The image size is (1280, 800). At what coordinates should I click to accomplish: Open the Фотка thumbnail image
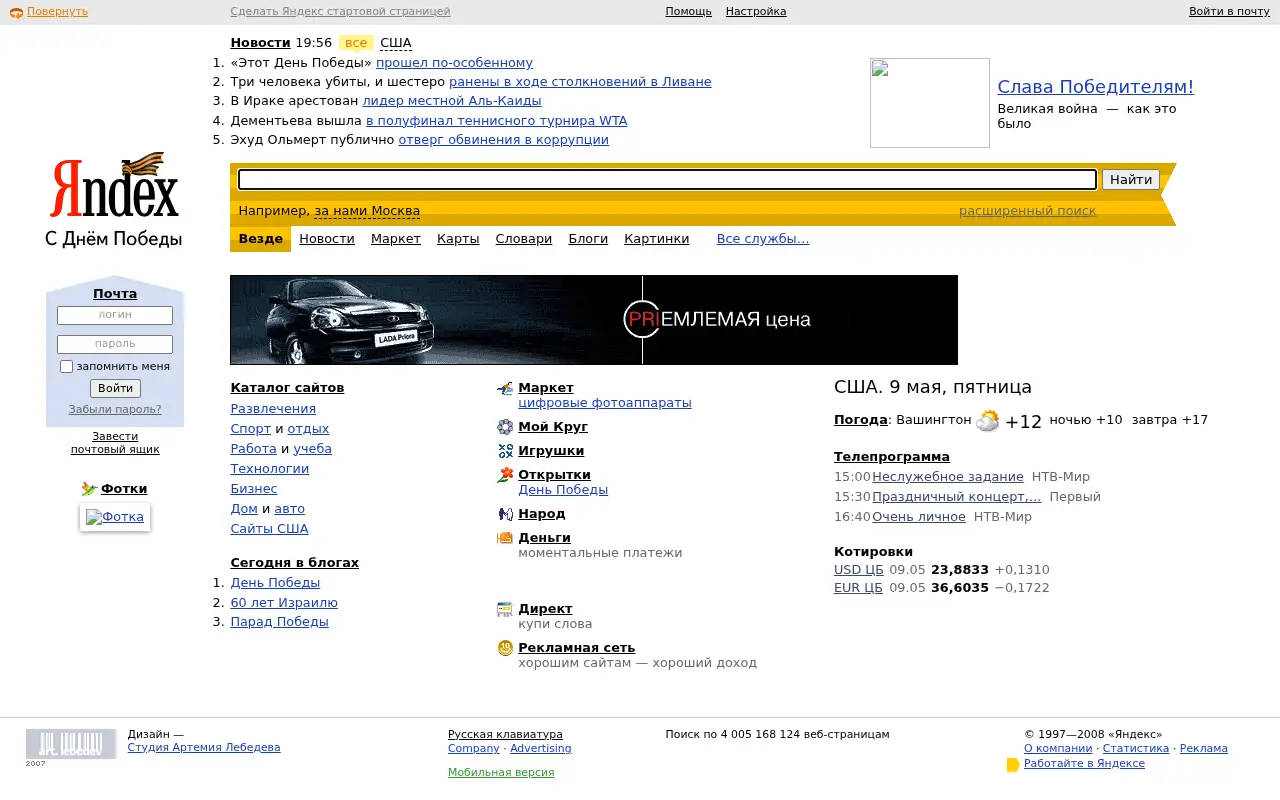(x=115, y=517)
